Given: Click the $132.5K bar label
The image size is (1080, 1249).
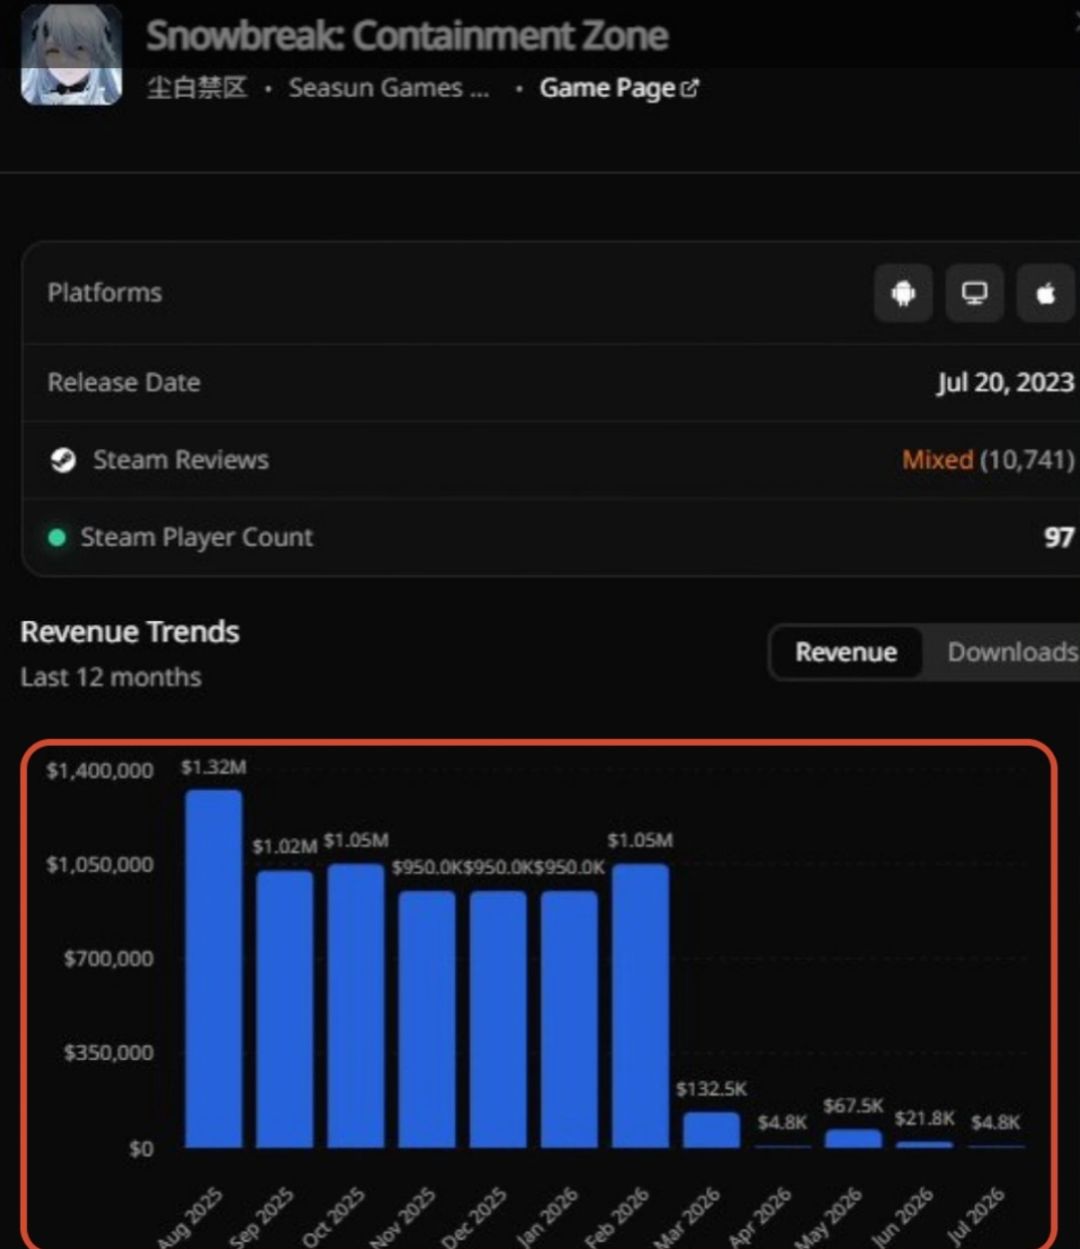Looking at the screenshot, I should 711,1089.
